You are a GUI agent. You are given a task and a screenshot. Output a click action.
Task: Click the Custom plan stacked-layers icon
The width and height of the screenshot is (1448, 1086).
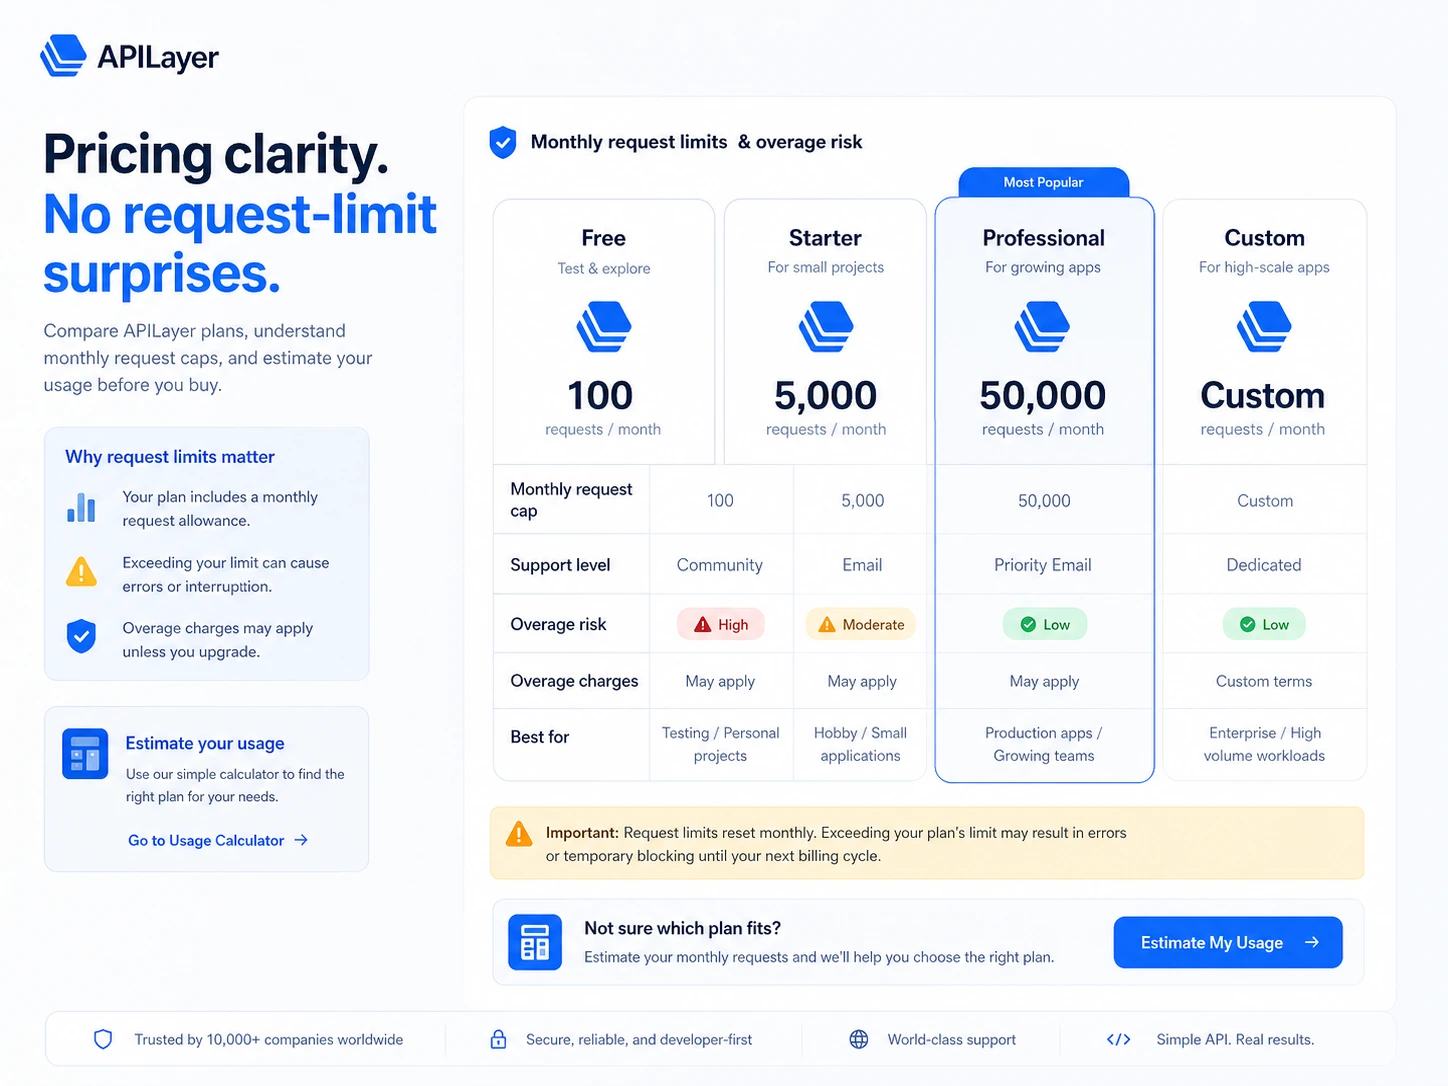click(1264, 328)
